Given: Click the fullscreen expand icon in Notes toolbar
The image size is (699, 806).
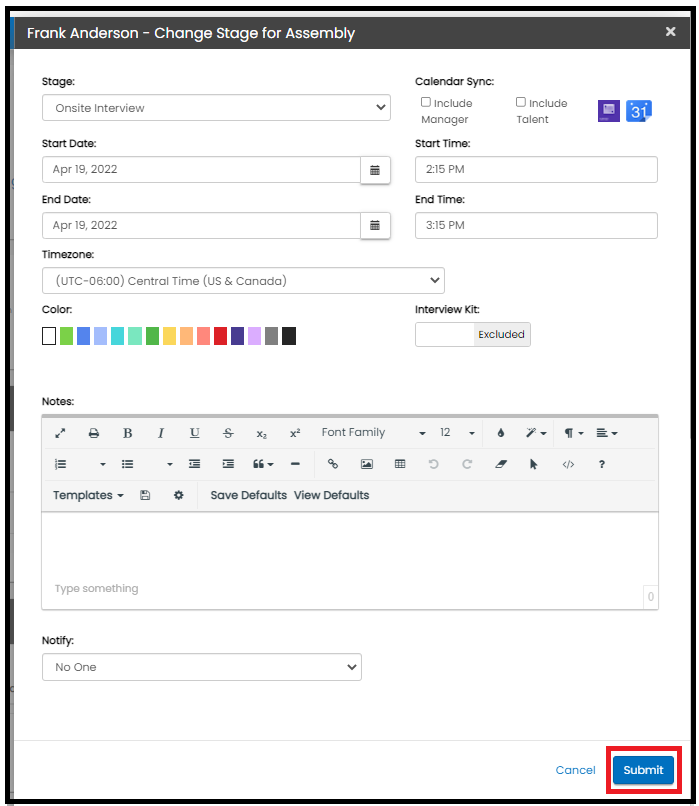Looking at the screenshot, I should coord(60,433).
